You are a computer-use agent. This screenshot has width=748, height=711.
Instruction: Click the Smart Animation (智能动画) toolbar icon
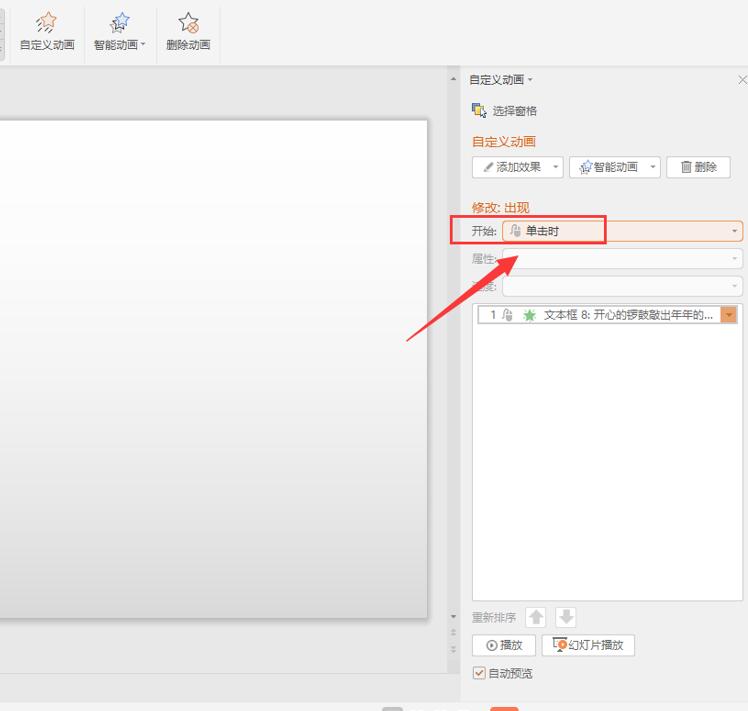[119, 22]
